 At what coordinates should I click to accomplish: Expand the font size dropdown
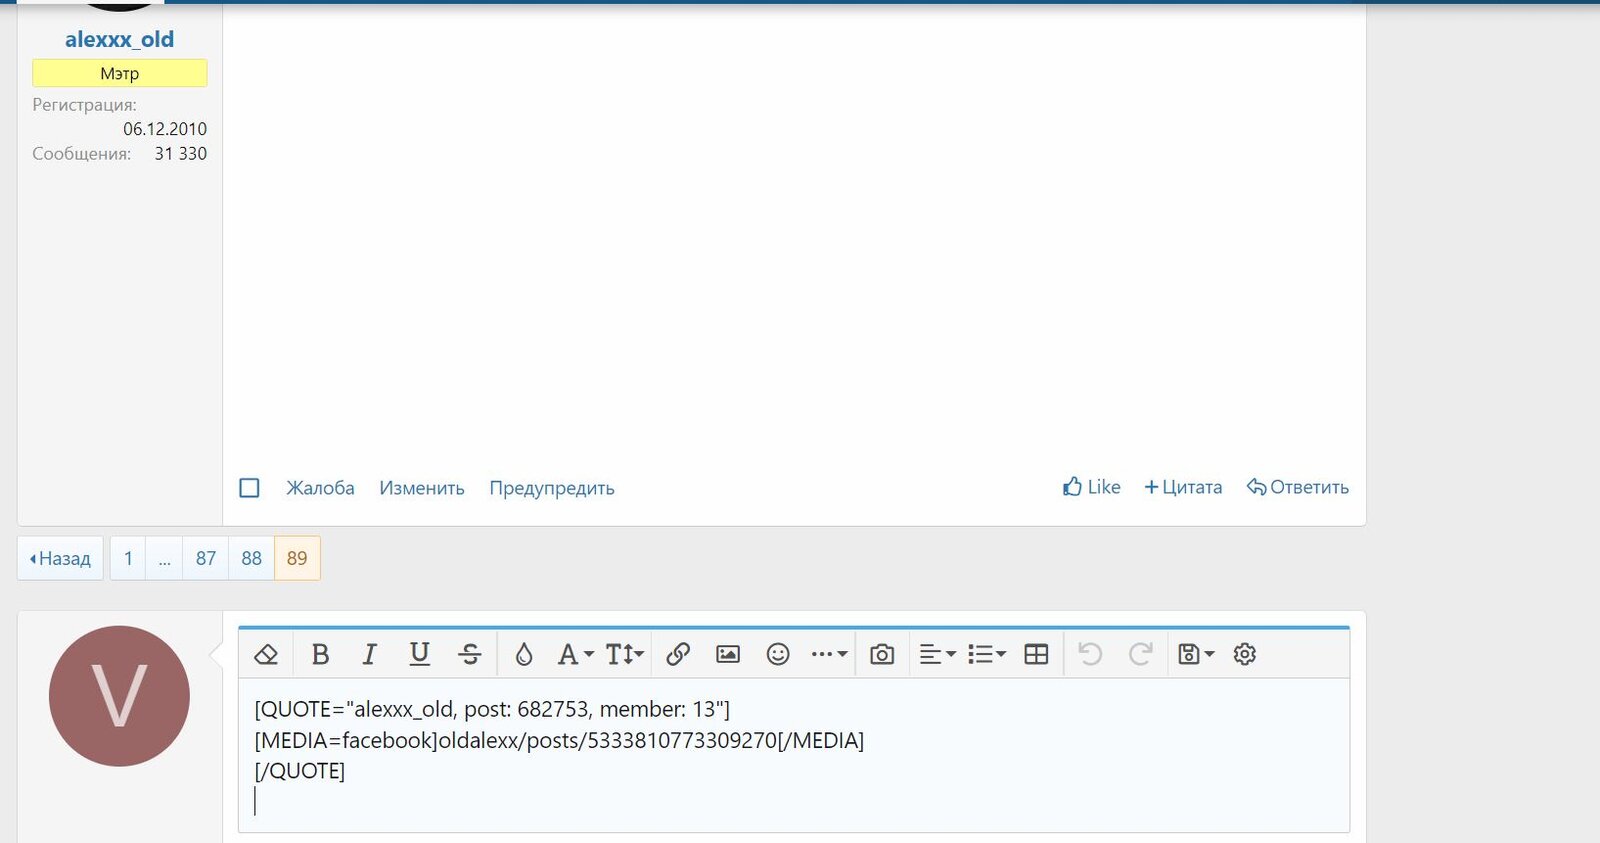tap(625, 654)
